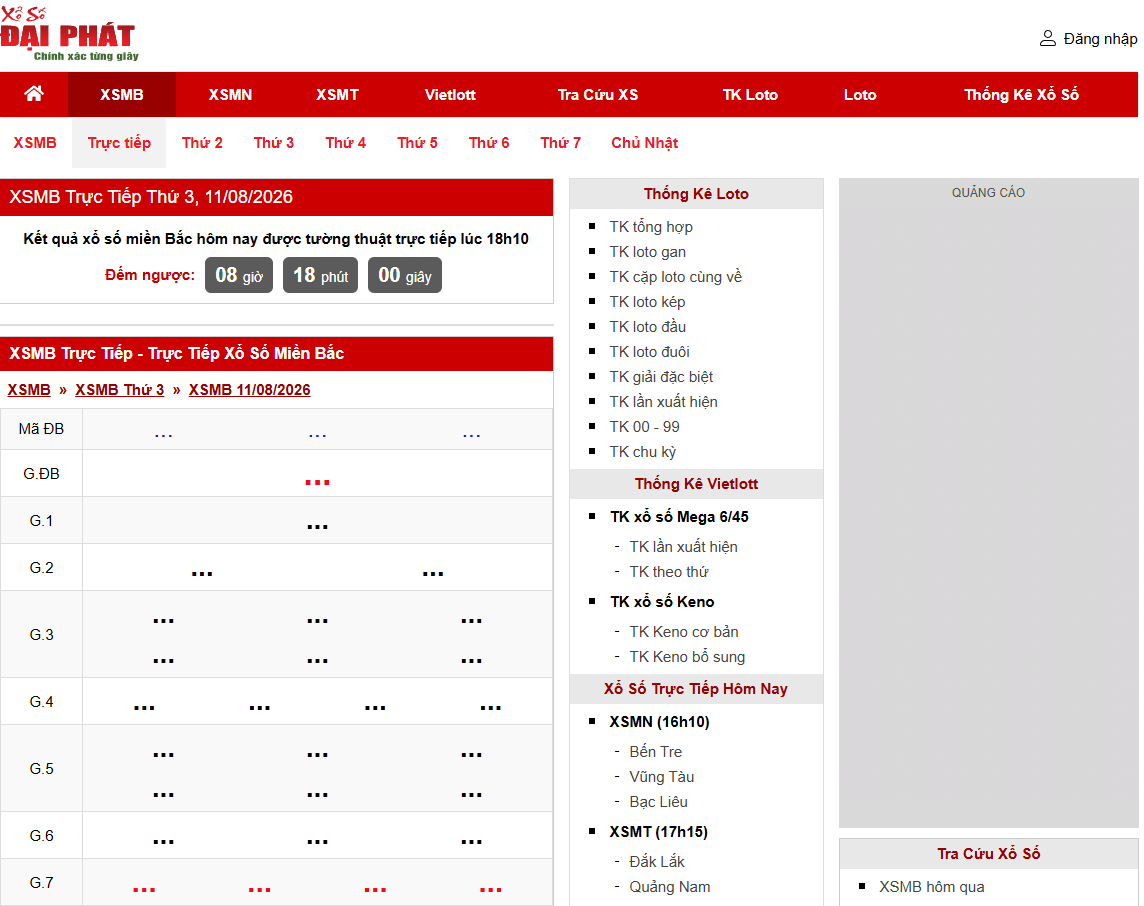
Task: Open TK giải đặc biệt link
Action: click(661, 376)
